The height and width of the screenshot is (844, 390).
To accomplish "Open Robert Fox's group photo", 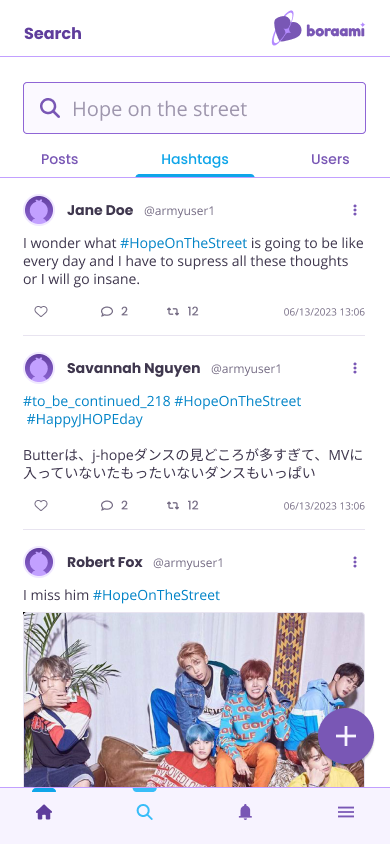I will click(194, 700).
